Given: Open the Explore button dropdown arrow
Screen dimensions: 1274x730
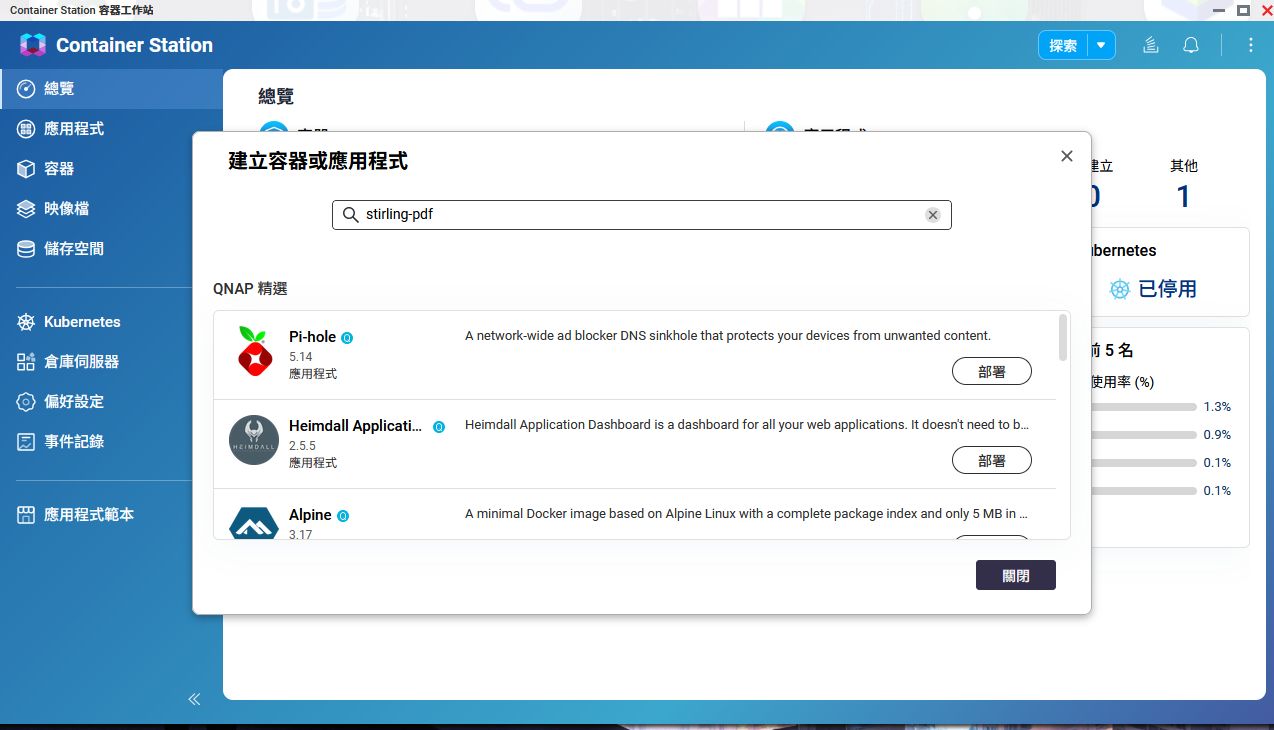Looking at the screenshot, I should click(1101, 45).
